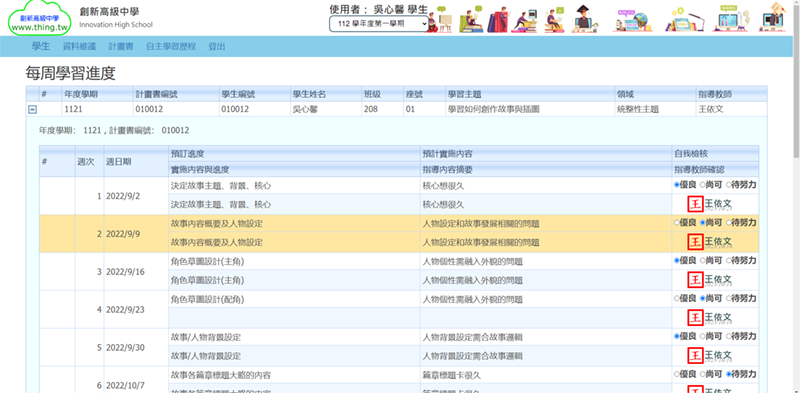Image resolution: width=800 pixels, height=393 pixels.
Task: Select 尚可 for week 2 故事內容概要及人物設定
Action: pos(702,223)
